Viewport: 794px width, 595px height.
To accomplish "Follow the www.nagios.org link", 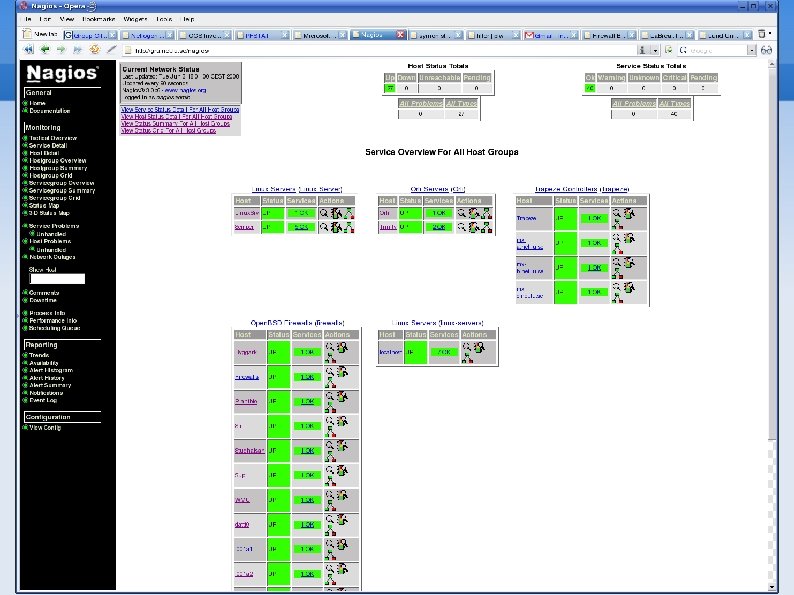I will click(185, 90).
